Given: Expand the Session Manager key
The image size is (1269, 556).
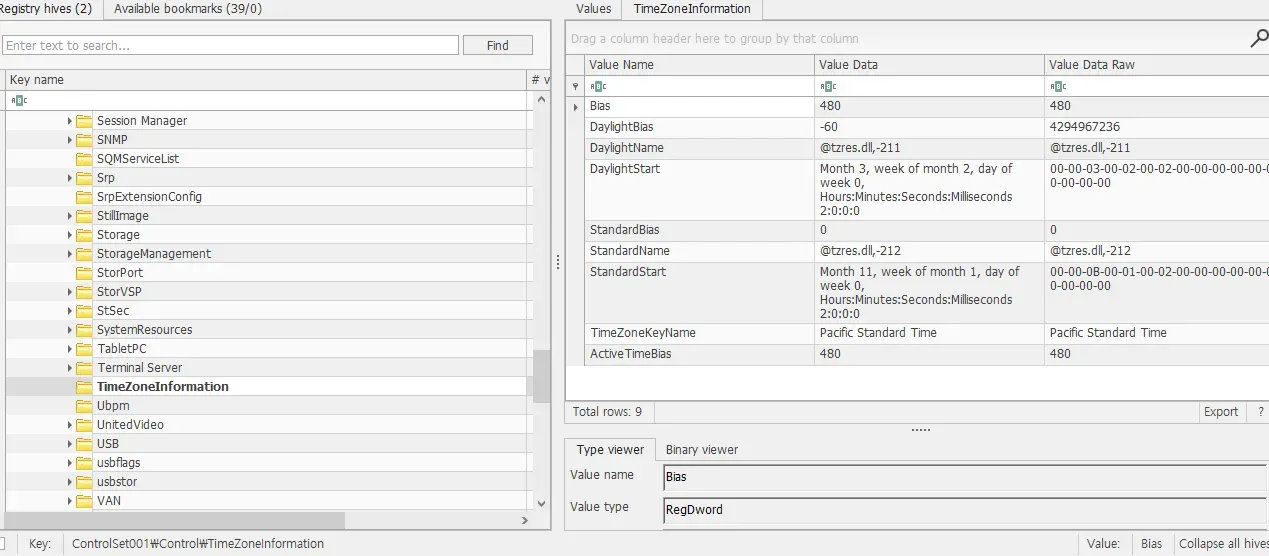Looking at the screenshot, I should click(x=70, y=121).
